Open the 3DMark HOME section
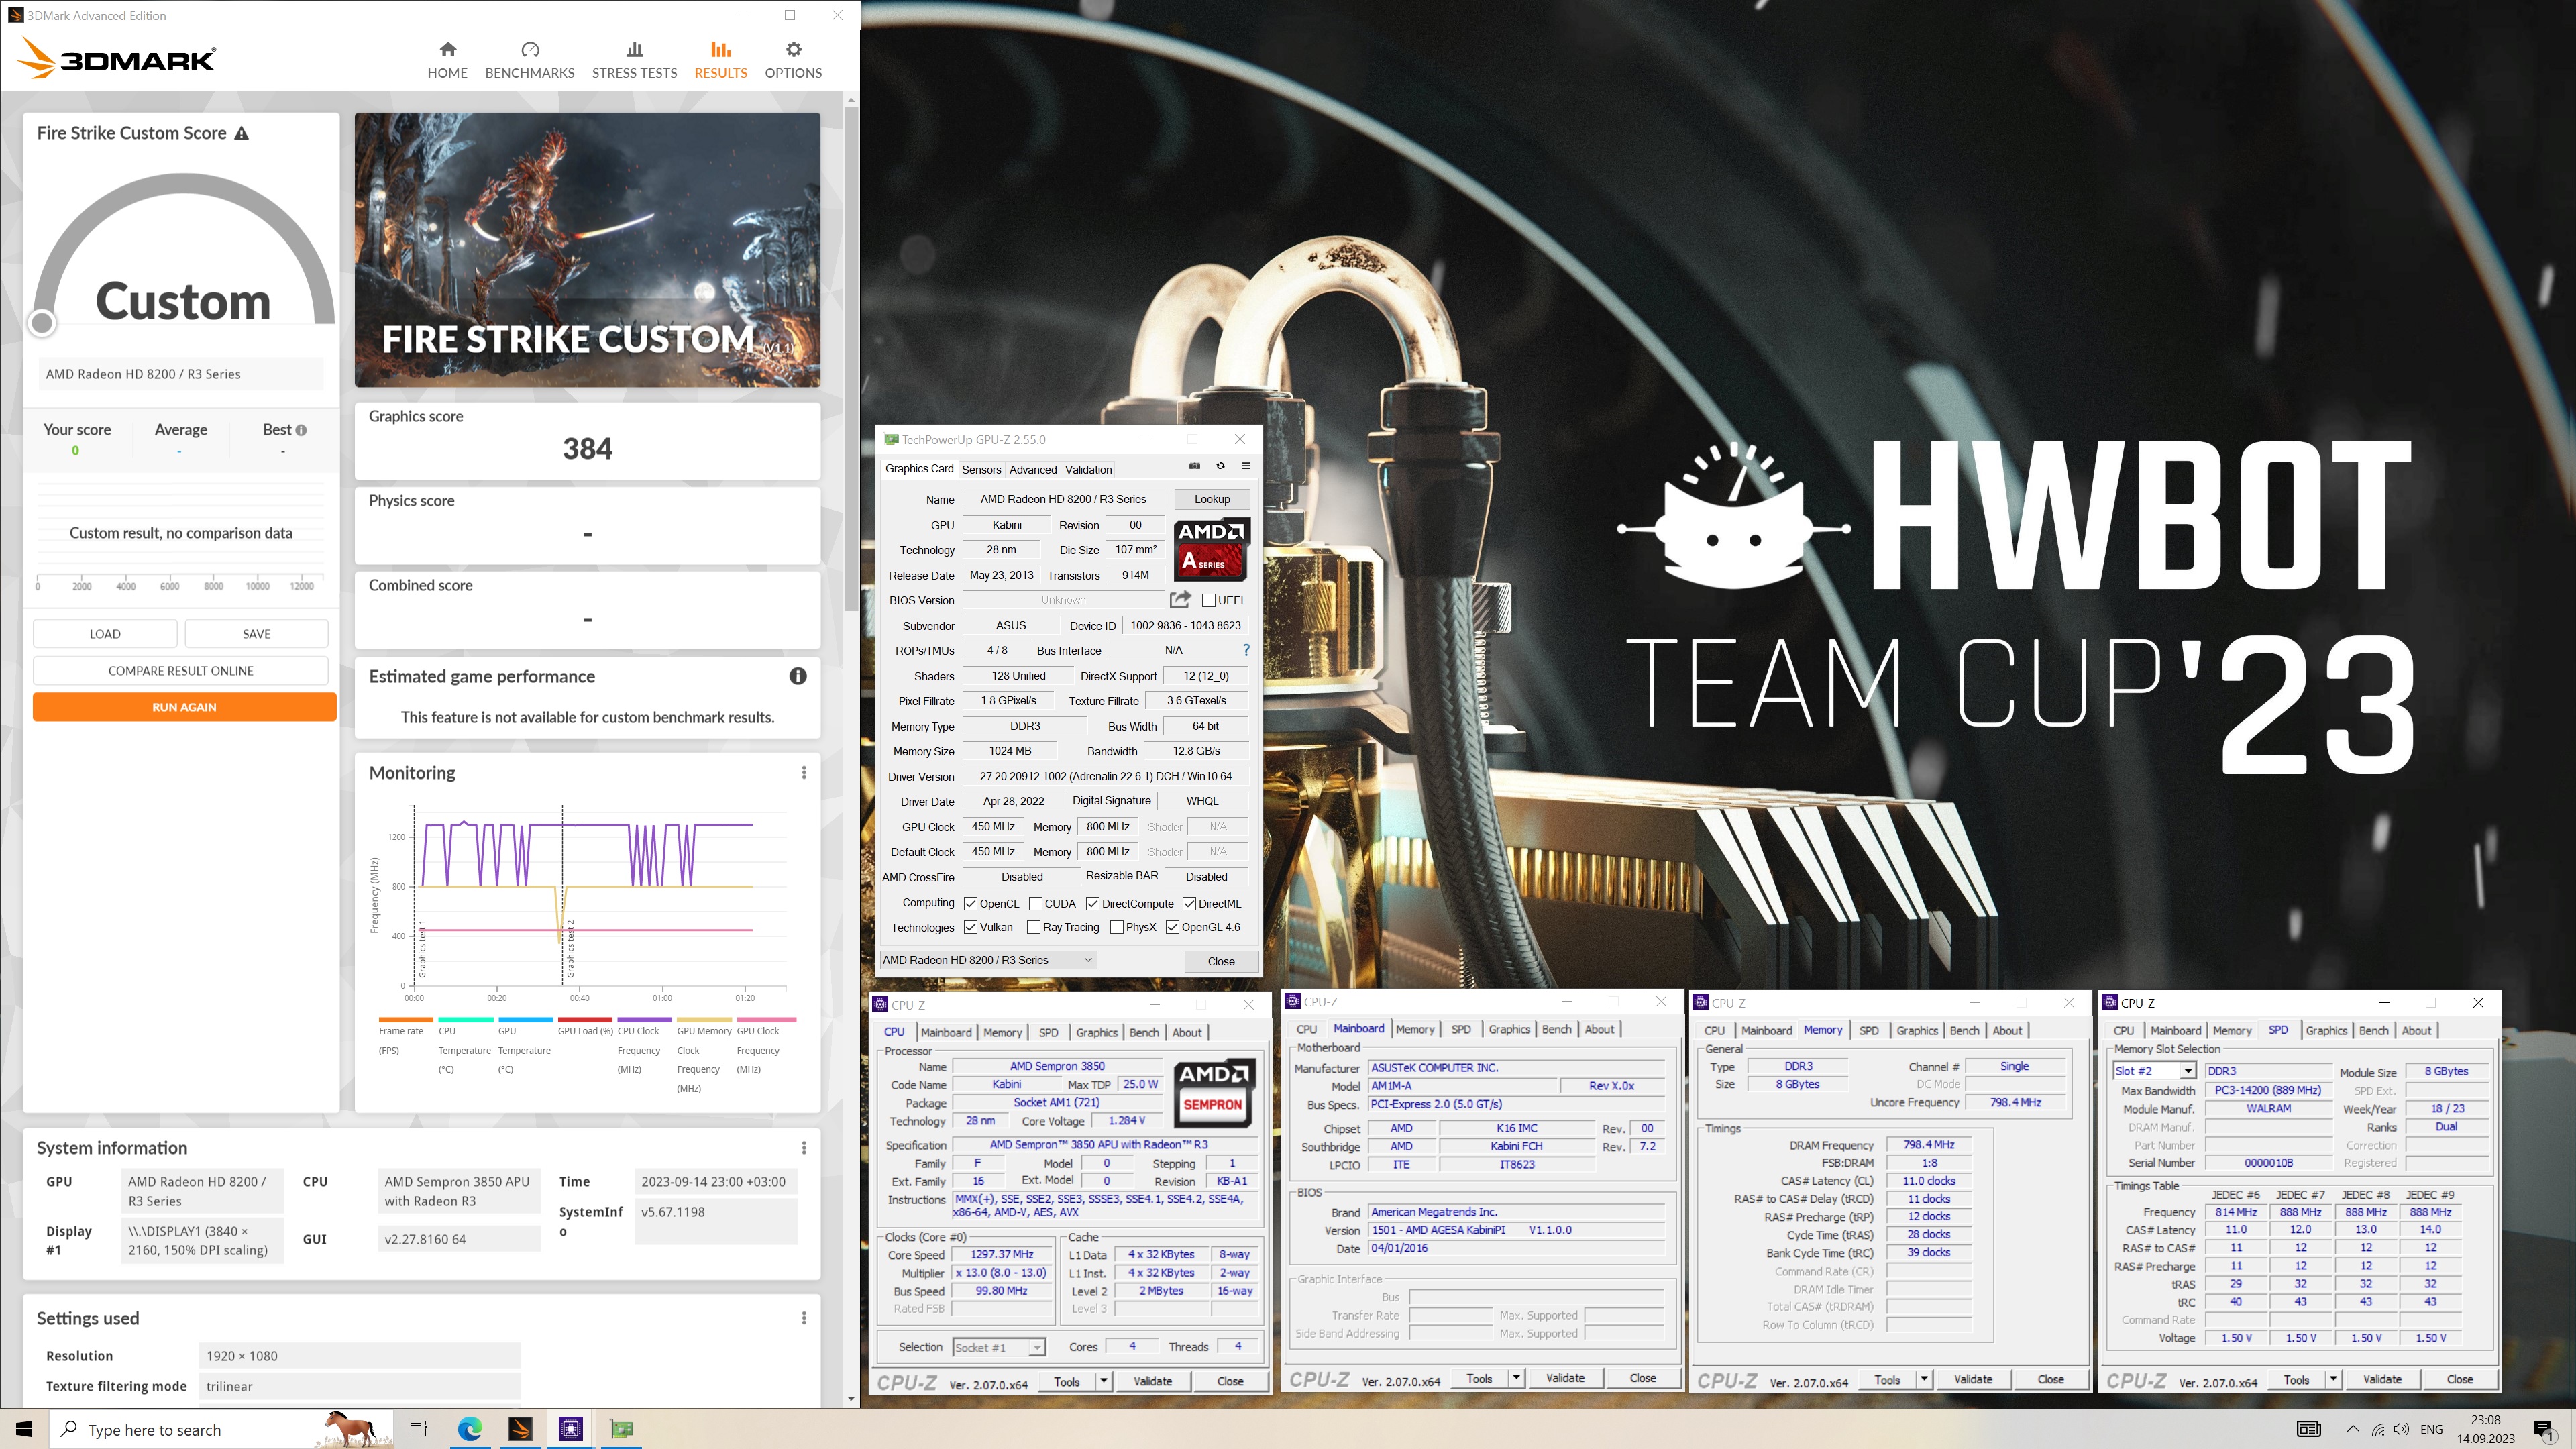The image size is (2576, 1449). tap(447, 60)
